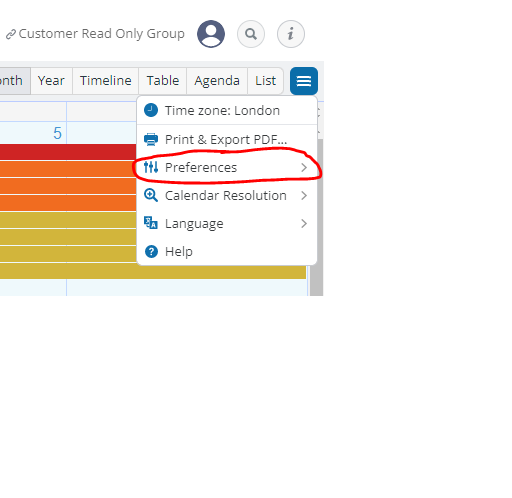
Task: Open the info circle icon
Action: tap(291, 34)
